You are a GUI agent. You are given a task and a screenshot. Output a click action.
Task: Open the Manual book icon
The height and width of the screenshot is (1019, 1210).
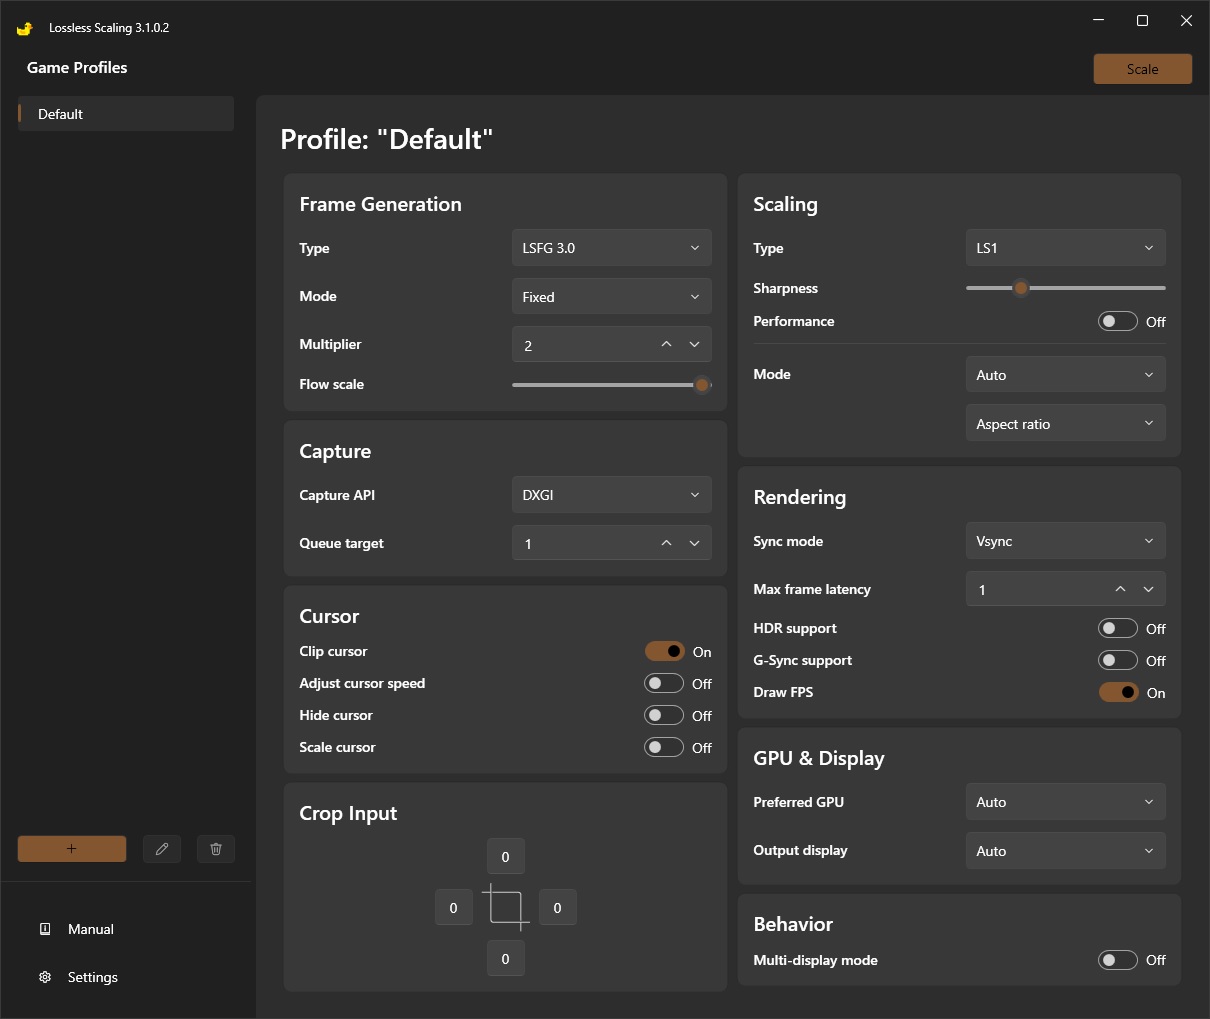coord(45,929)
